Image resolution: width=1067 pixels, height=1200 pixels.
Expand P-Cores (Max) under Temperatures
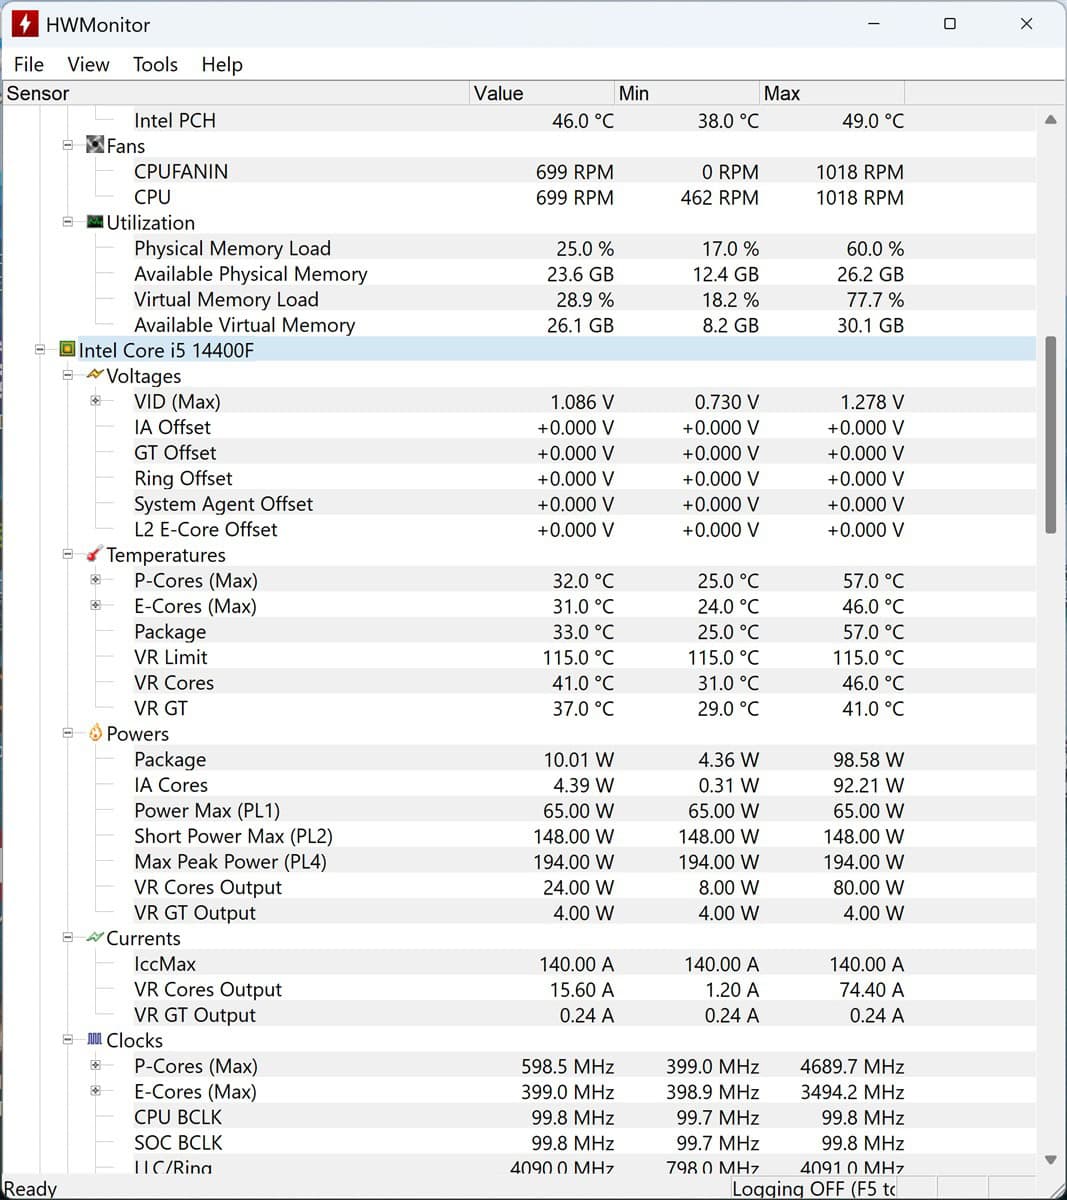[96, 580]
